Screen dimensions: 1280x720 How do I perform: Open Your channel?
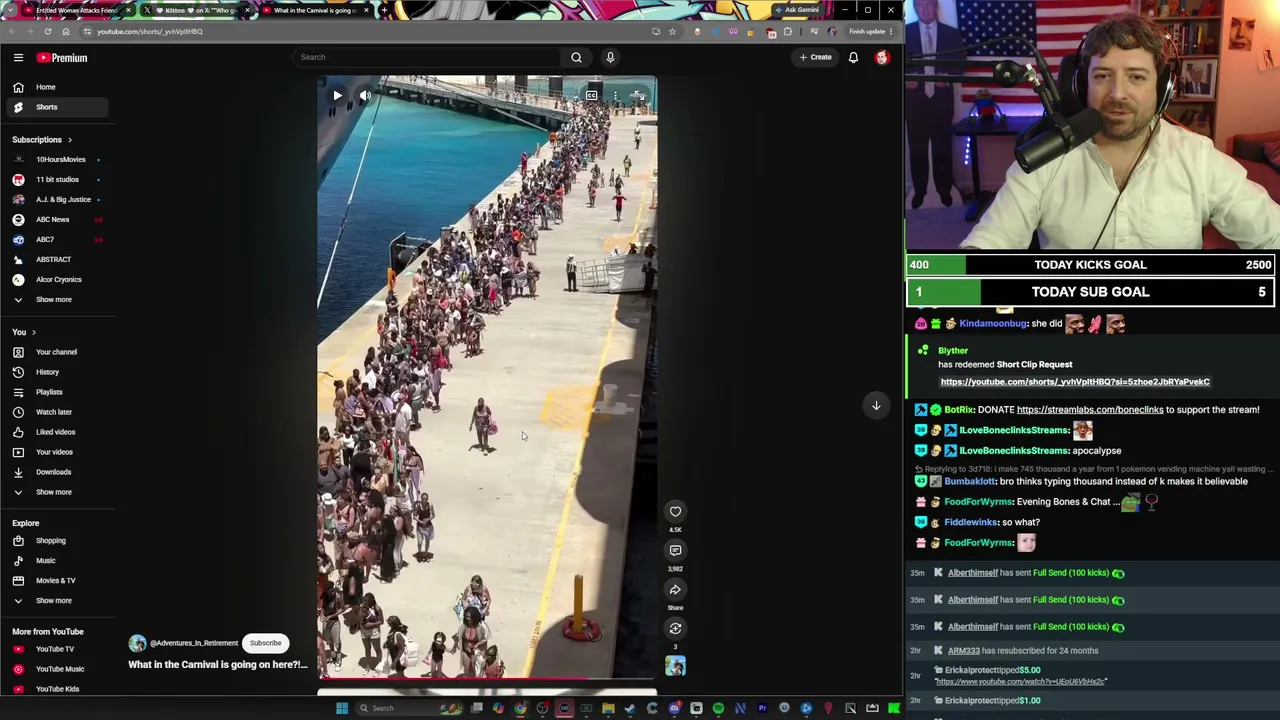[x=58, y=352]
